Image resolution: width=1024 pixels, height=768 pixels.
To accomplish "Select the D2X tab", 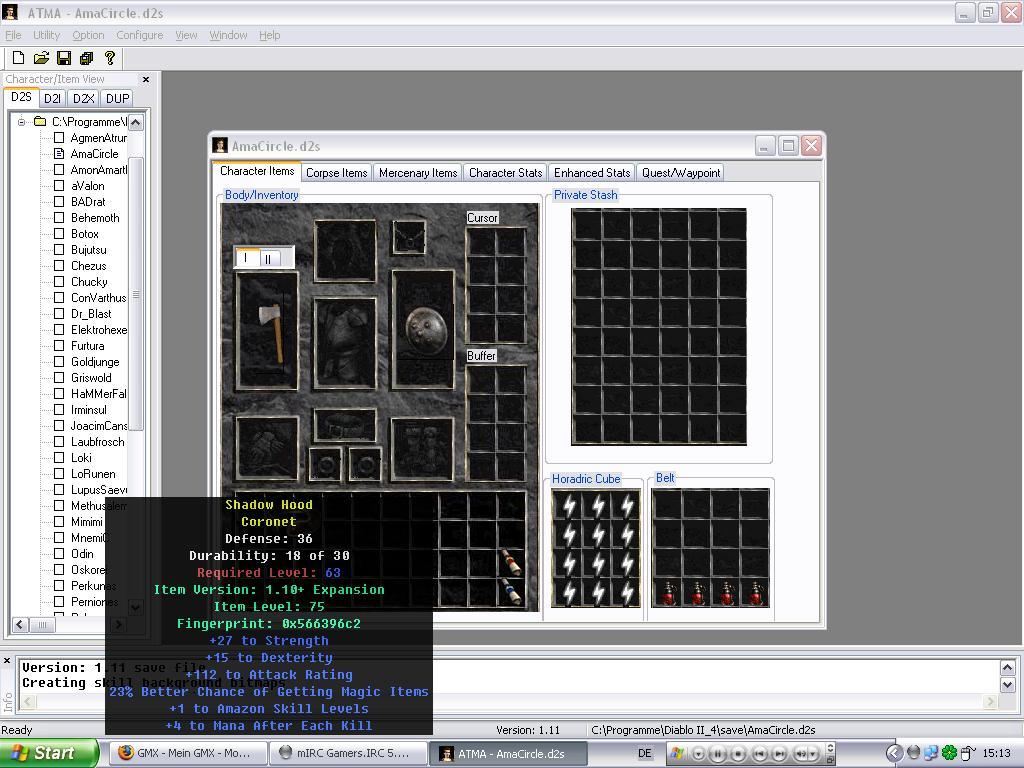I will (x=84, y=99).
